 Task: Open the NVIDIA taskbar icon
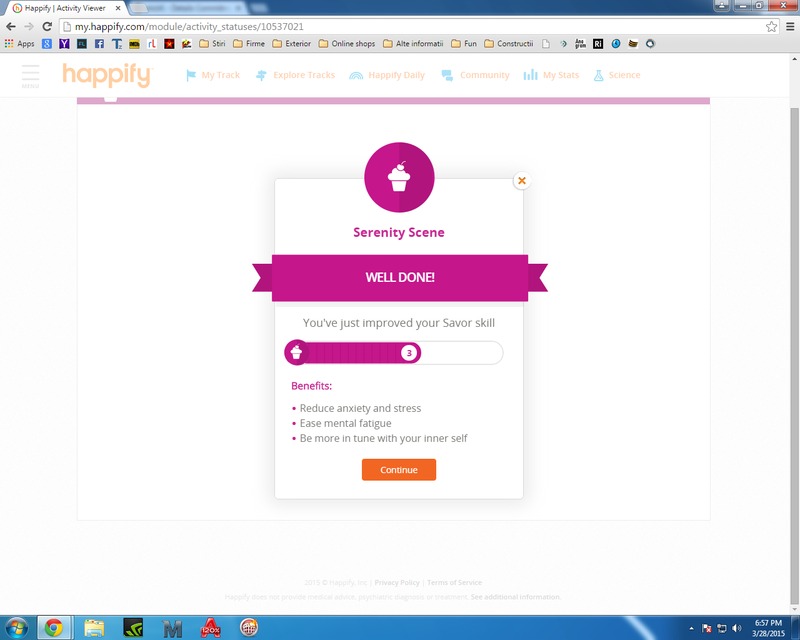(133, 628)
